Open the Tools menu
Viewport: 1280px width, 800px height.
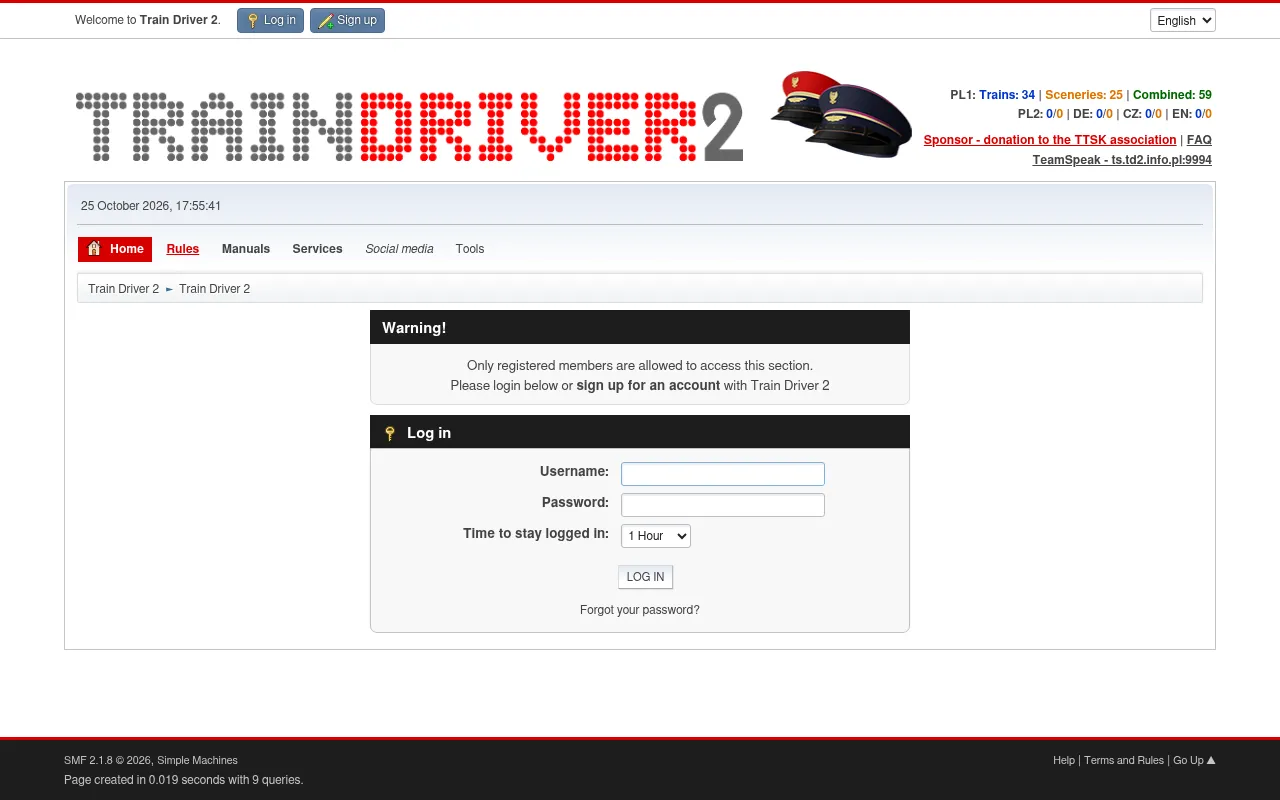pos(470,249)
